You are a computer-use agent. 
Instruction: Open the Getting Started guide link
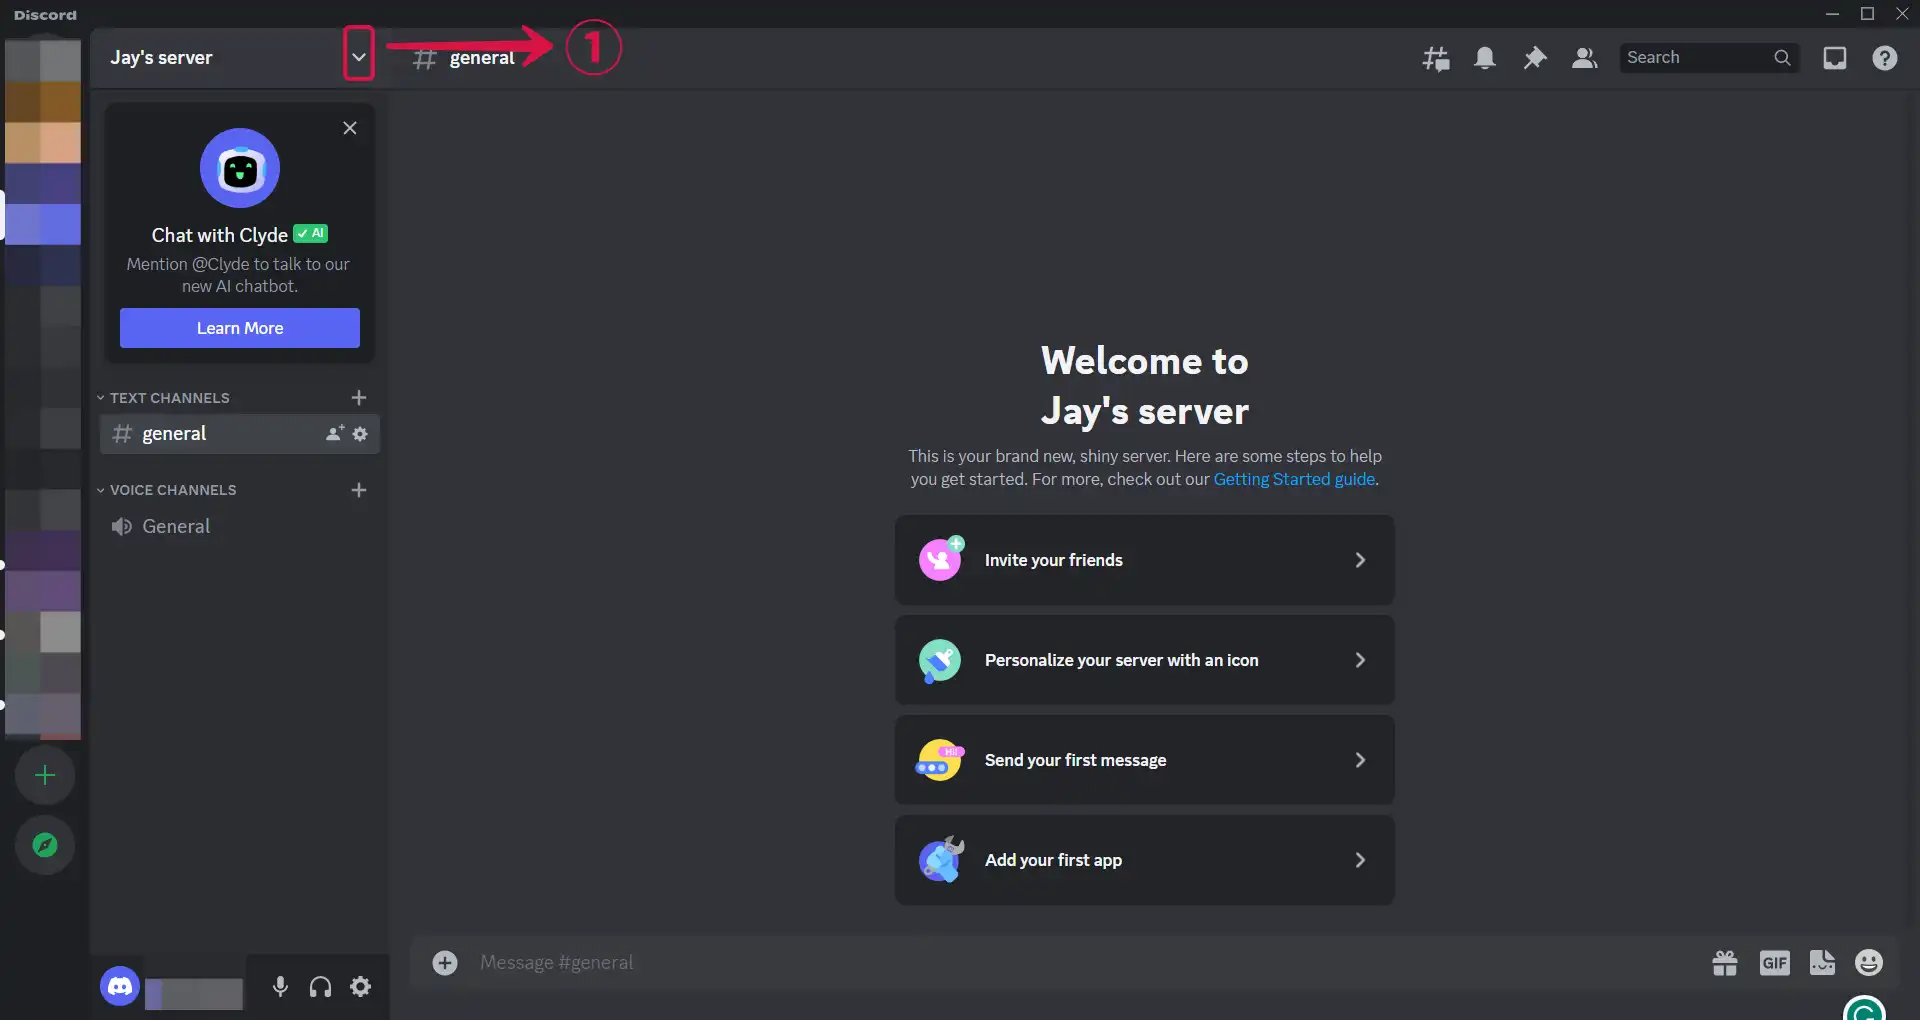[1295, 479]
